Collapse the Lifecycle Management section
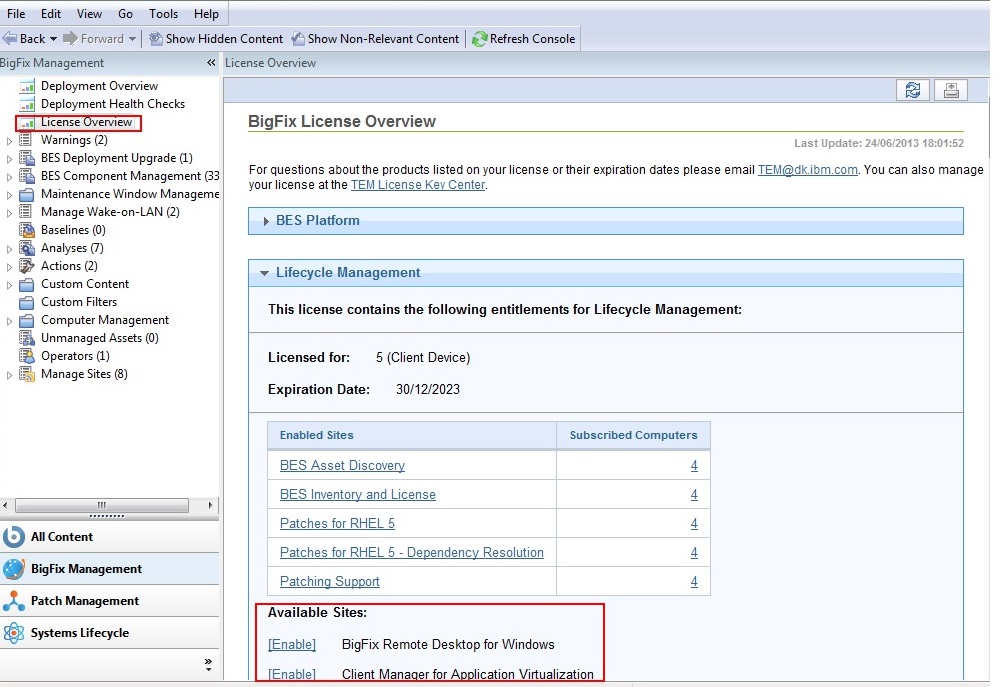 coord(265,273)
